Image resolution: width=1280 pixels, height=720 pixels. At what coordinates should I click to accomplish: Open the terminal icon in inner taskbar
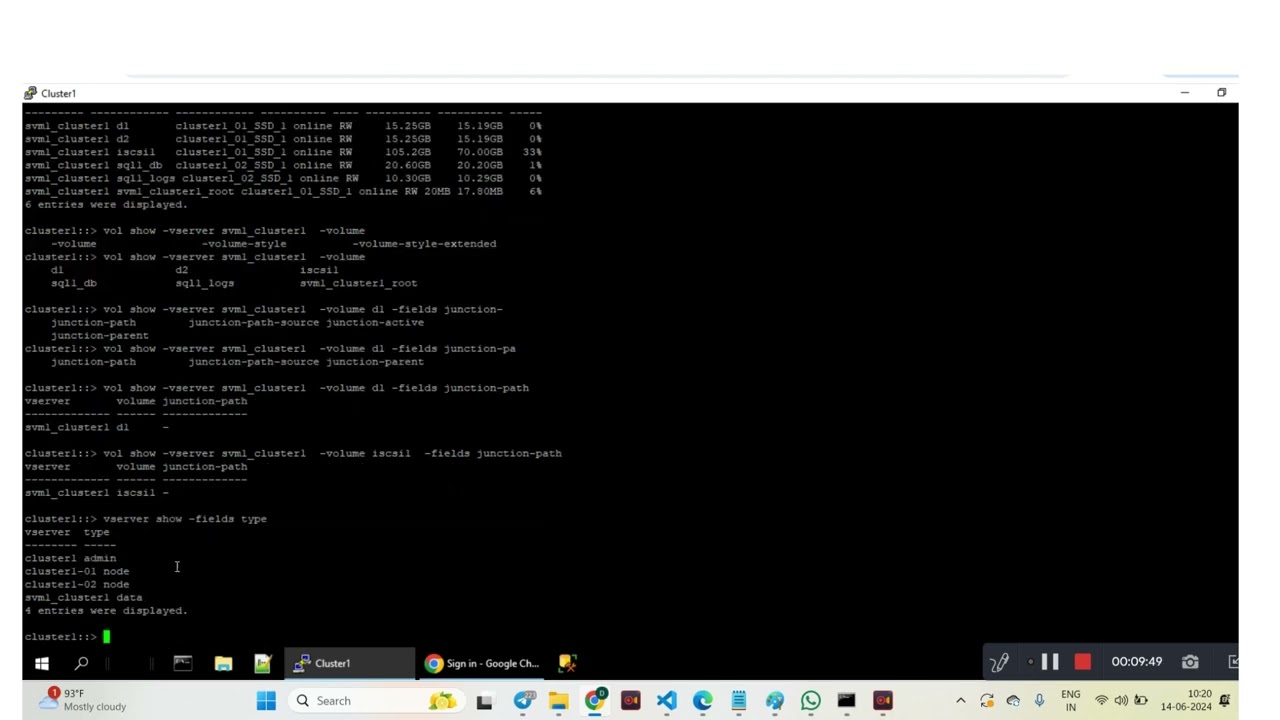pyautogui.click(x=183, y=663)
